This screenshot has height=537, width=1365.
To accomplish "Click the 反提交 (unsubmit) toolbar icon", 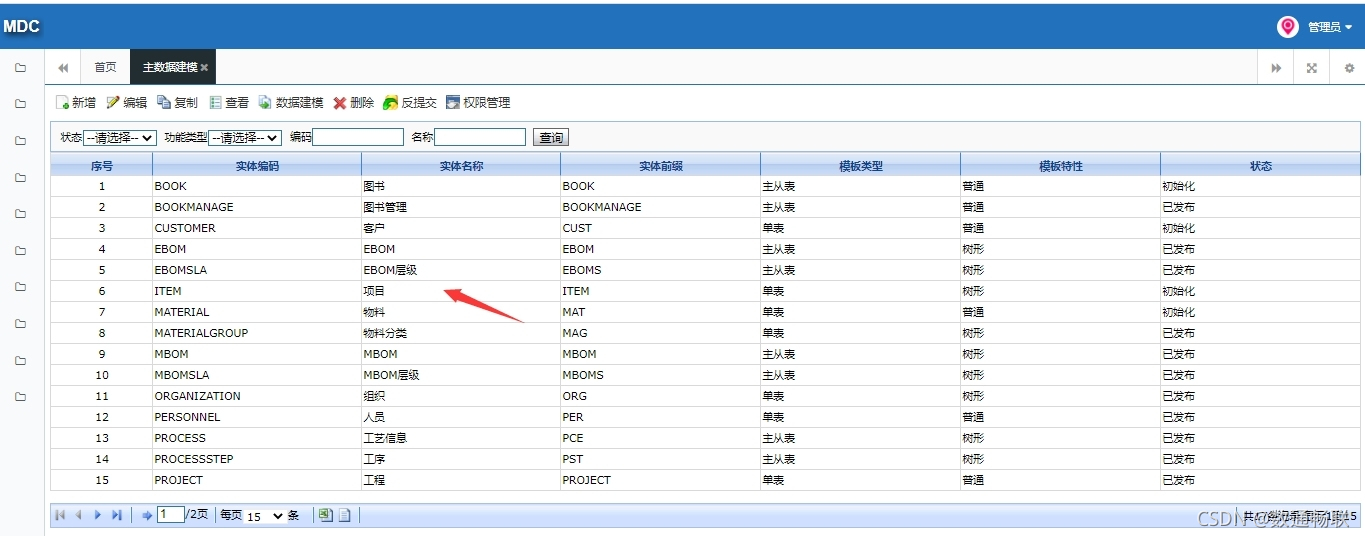I will click(x=391, y=103).
